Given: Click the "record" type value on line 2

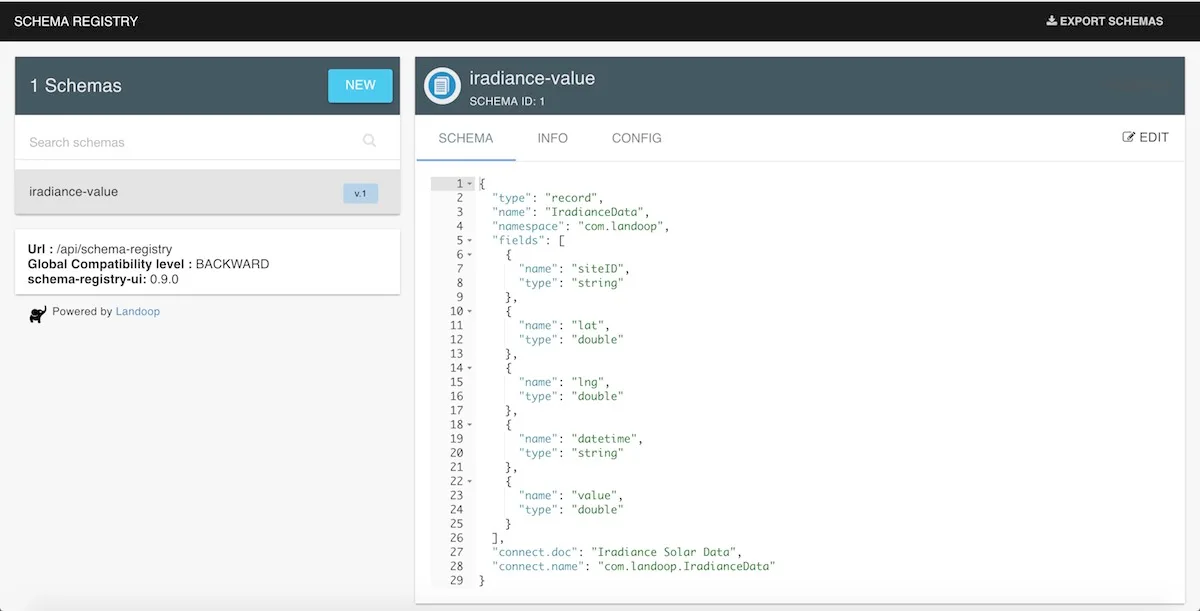Looking at the screenshot, I should click(x=570, y=198).
